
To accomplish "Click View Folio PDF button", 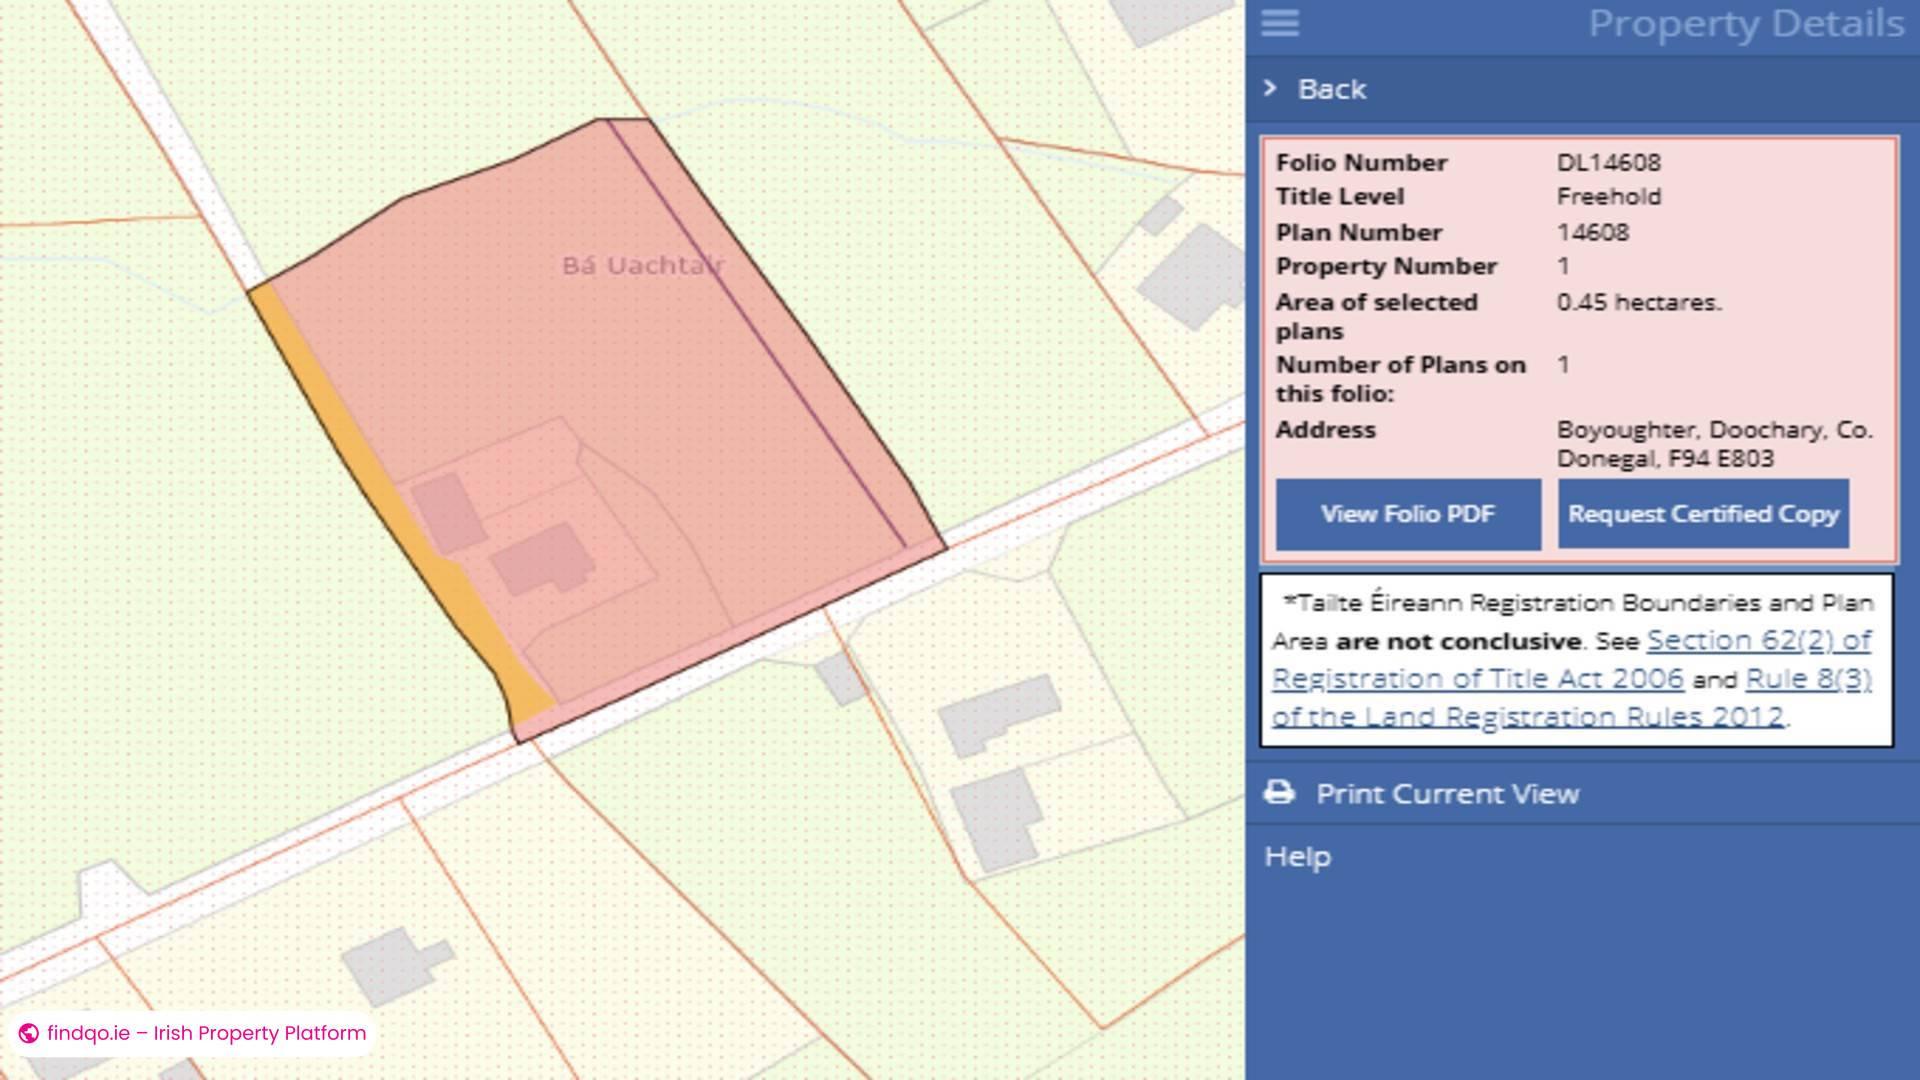I will 1407,514.
